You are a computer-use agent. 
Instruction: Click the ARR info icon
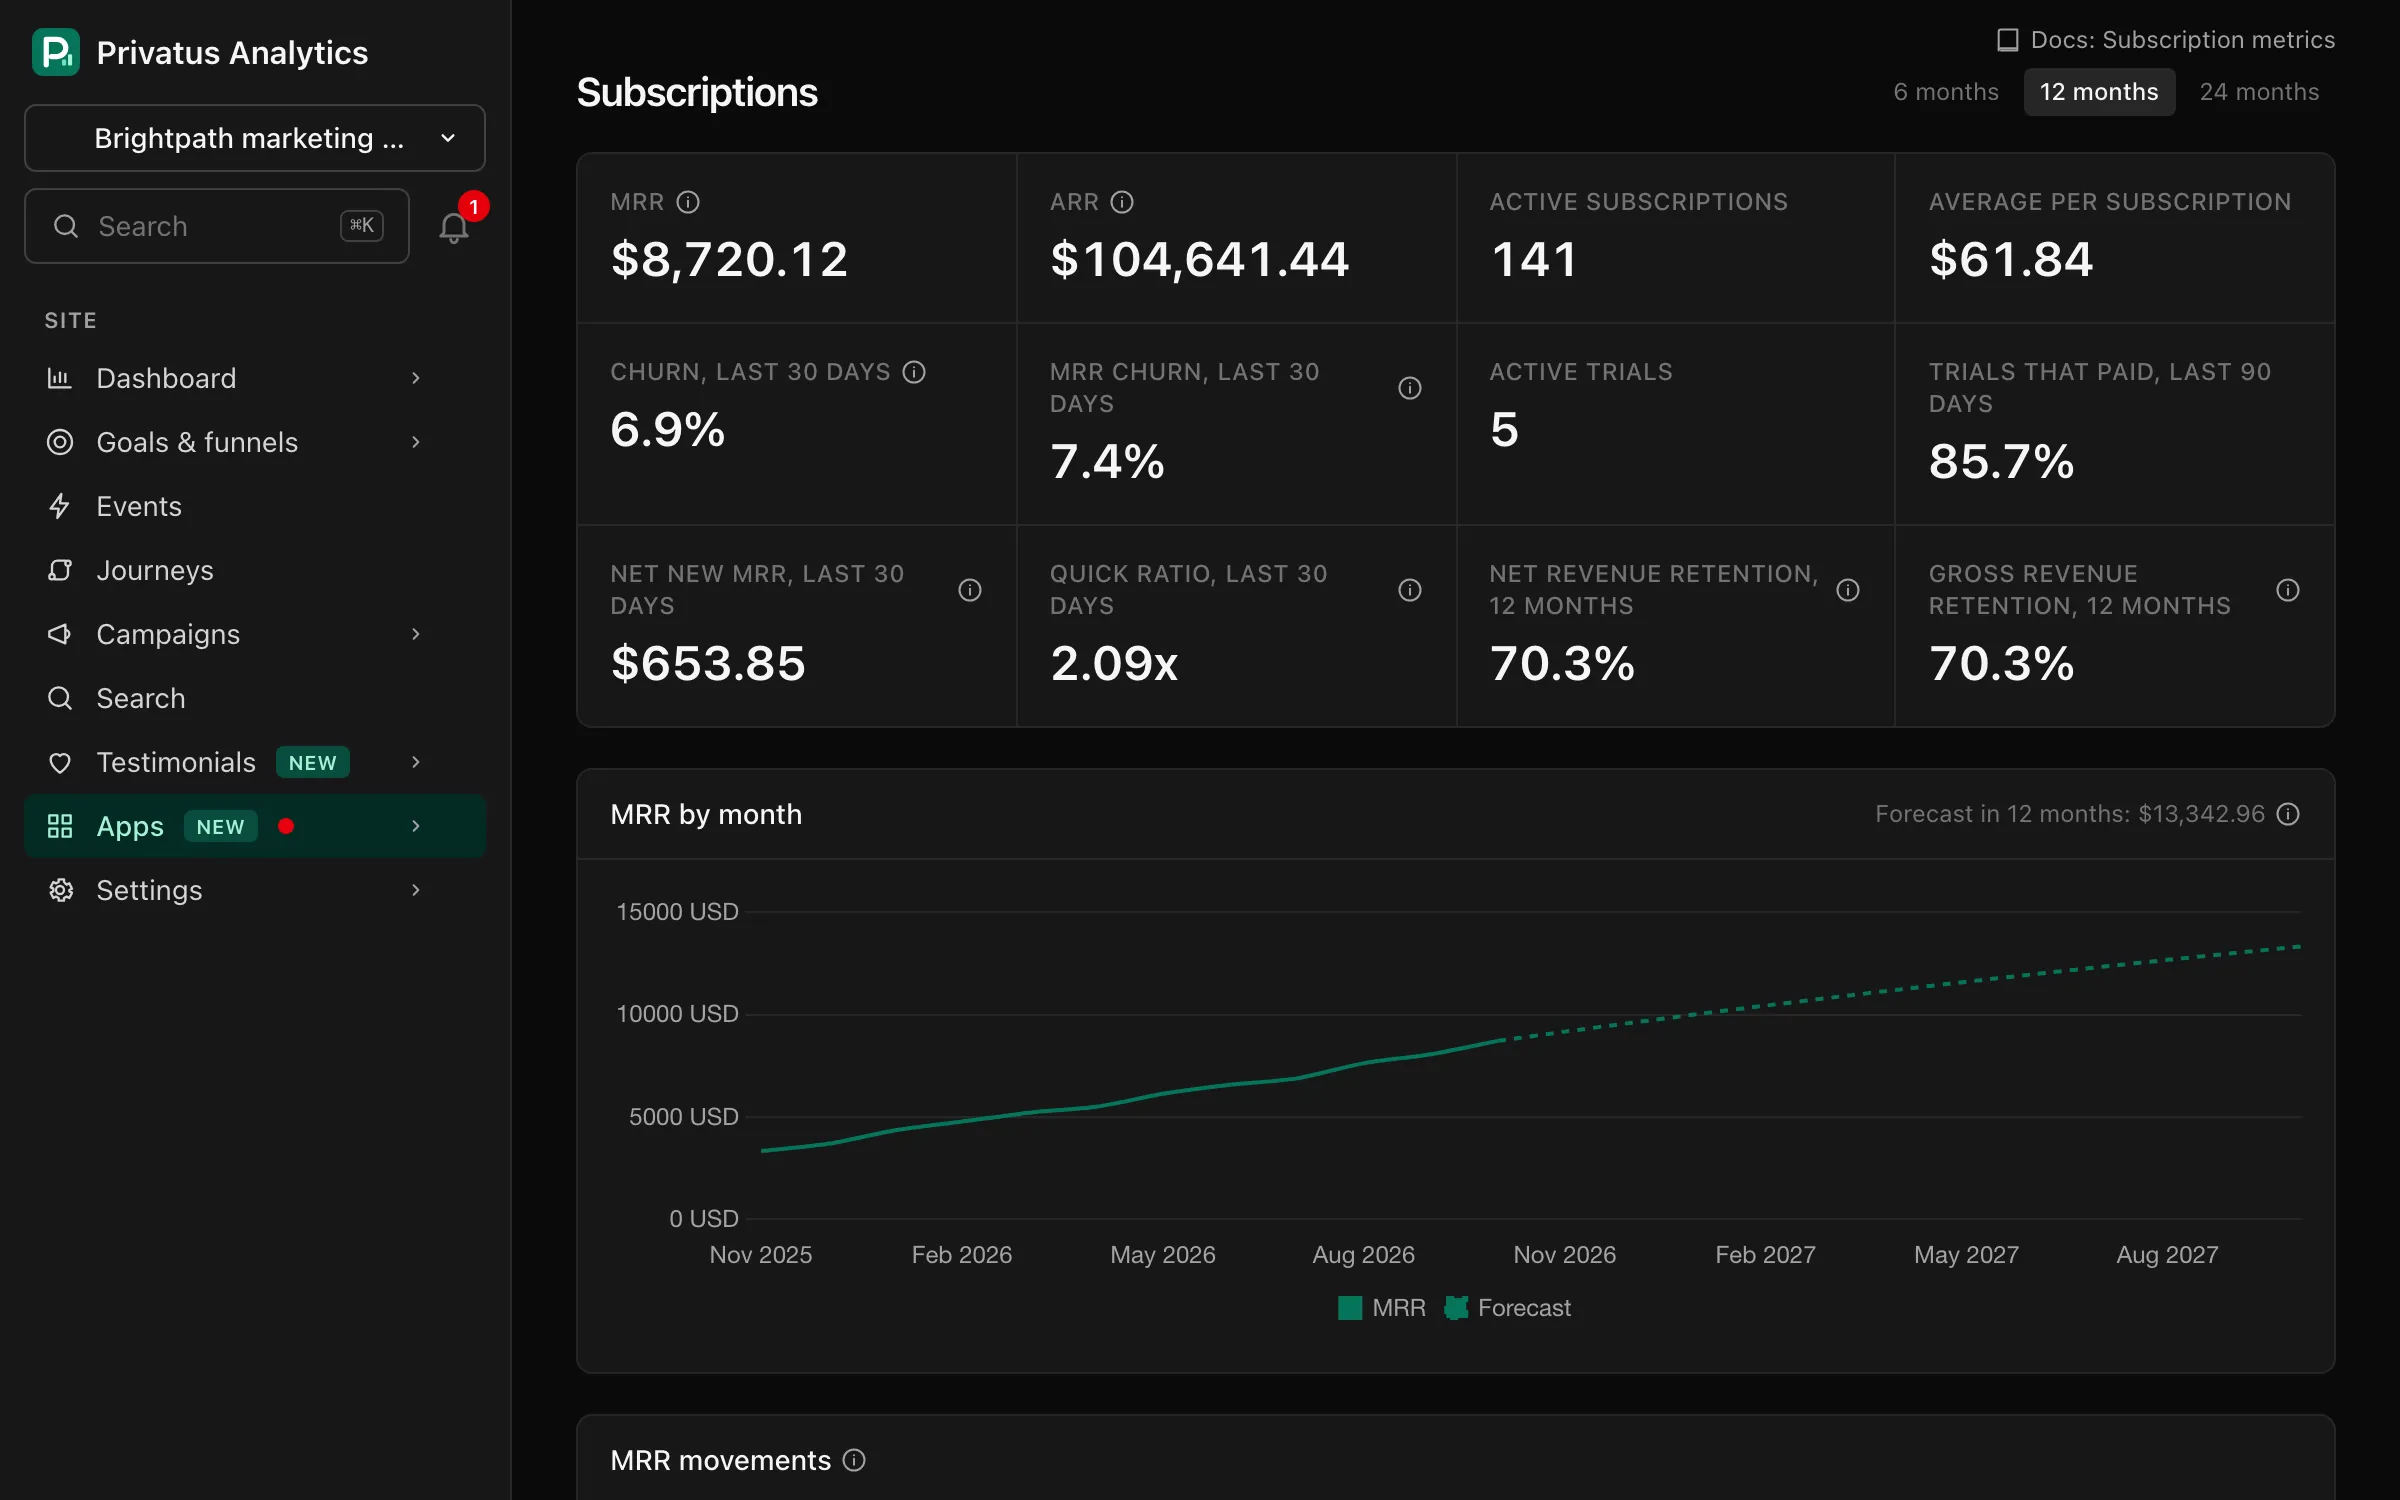click(1122, 202)
